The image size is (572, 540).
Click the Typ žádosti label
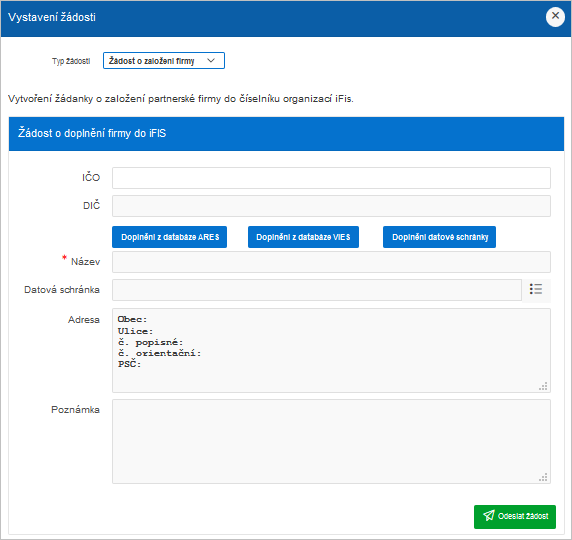coord(71,61)
